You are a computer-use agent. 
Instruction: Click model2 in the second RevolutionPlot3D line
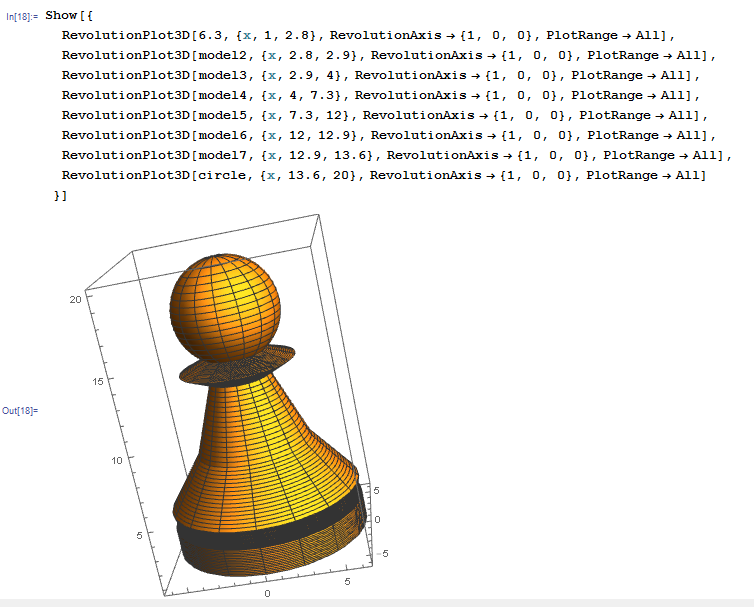222,55
